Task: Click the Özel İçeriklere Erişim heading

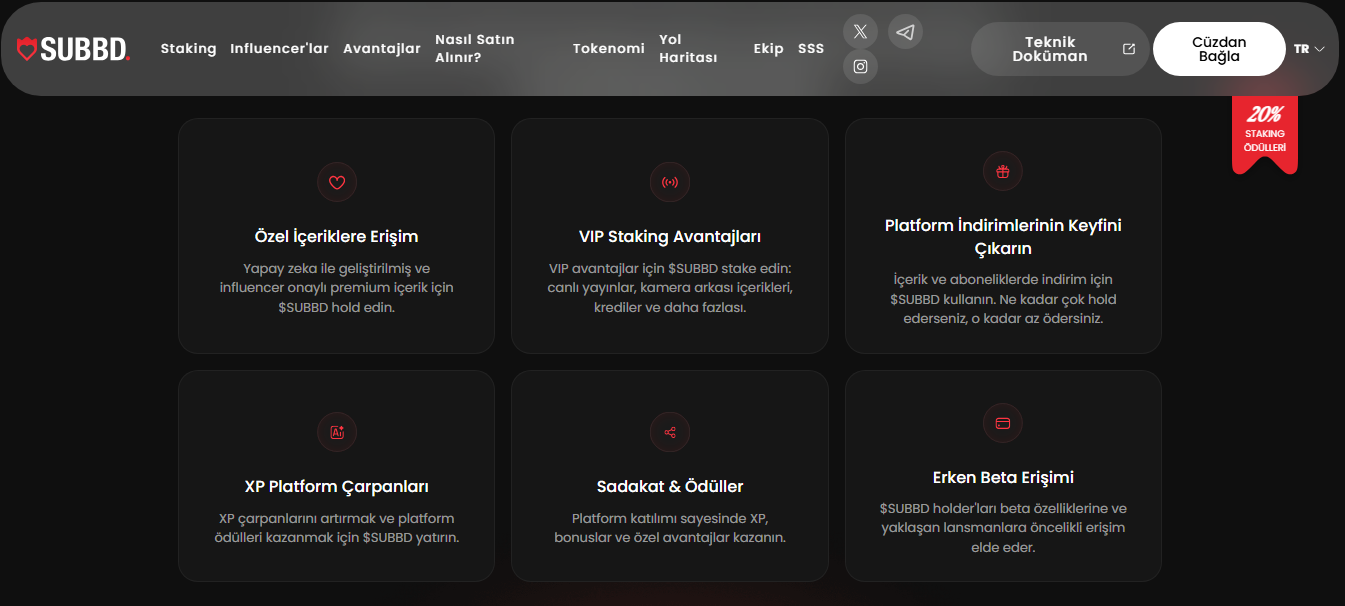Action: 337,237
